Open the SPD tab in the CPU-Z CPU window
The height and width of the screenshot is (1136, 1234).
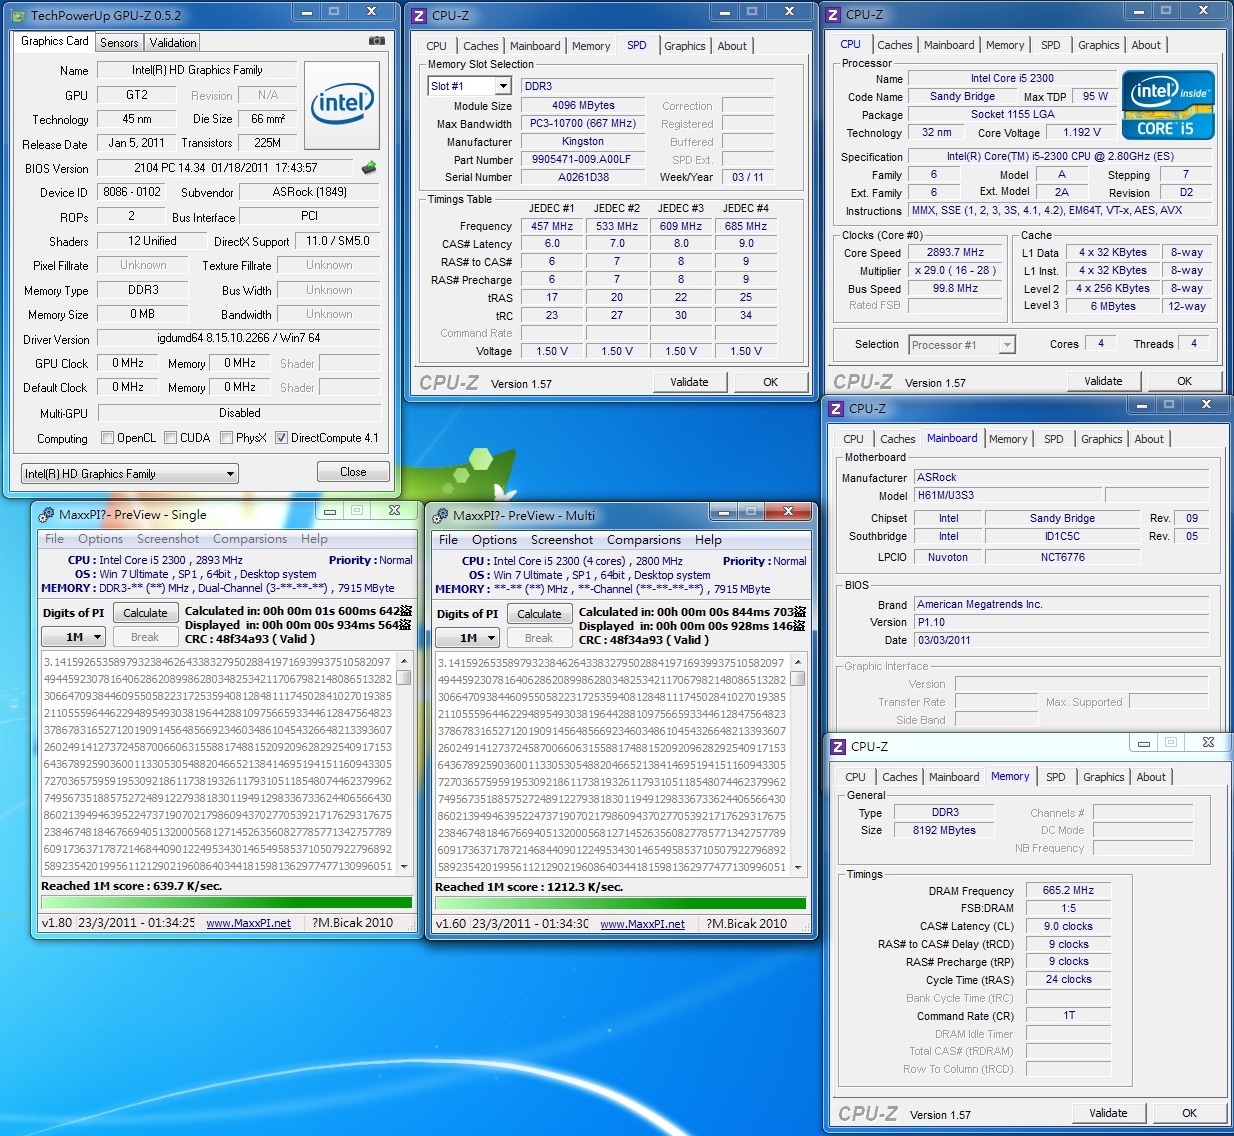click(x=1050, y=45)
